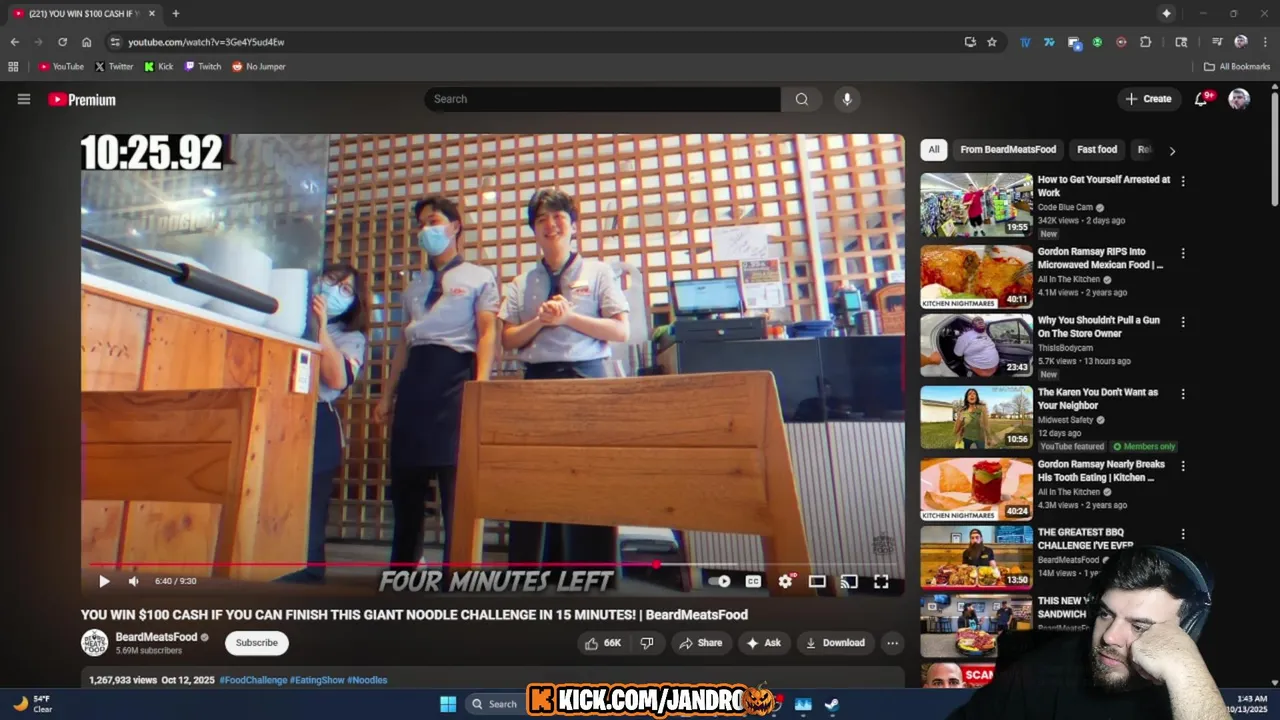
Task: Cast video to TV
Action: pos(849,581)
